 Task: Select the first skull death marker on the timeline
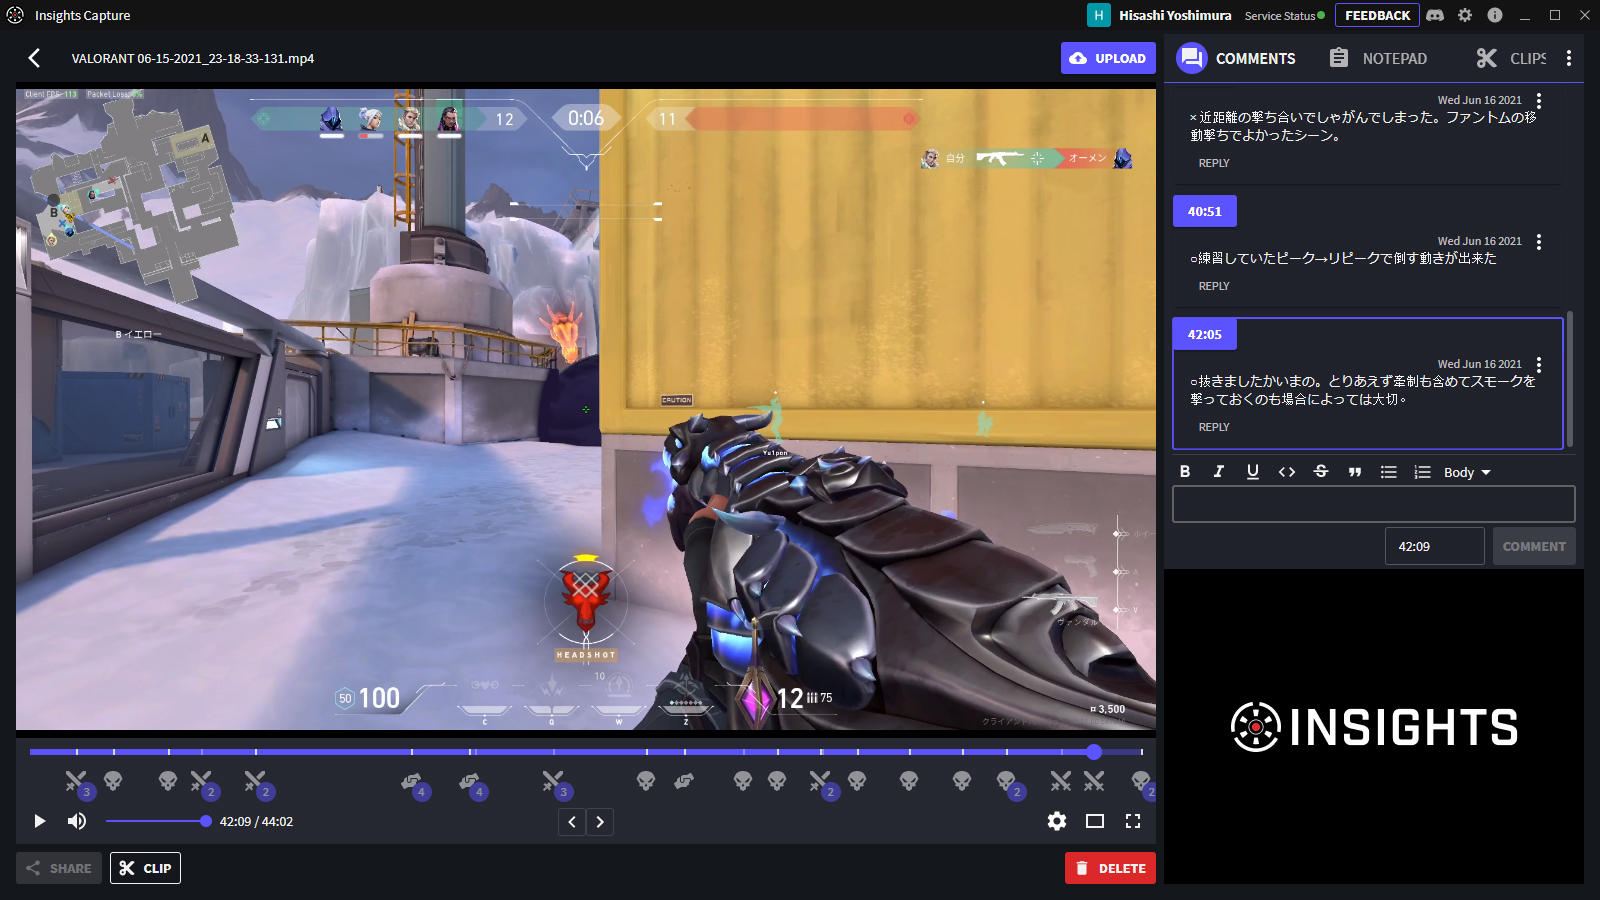[113, 780]
